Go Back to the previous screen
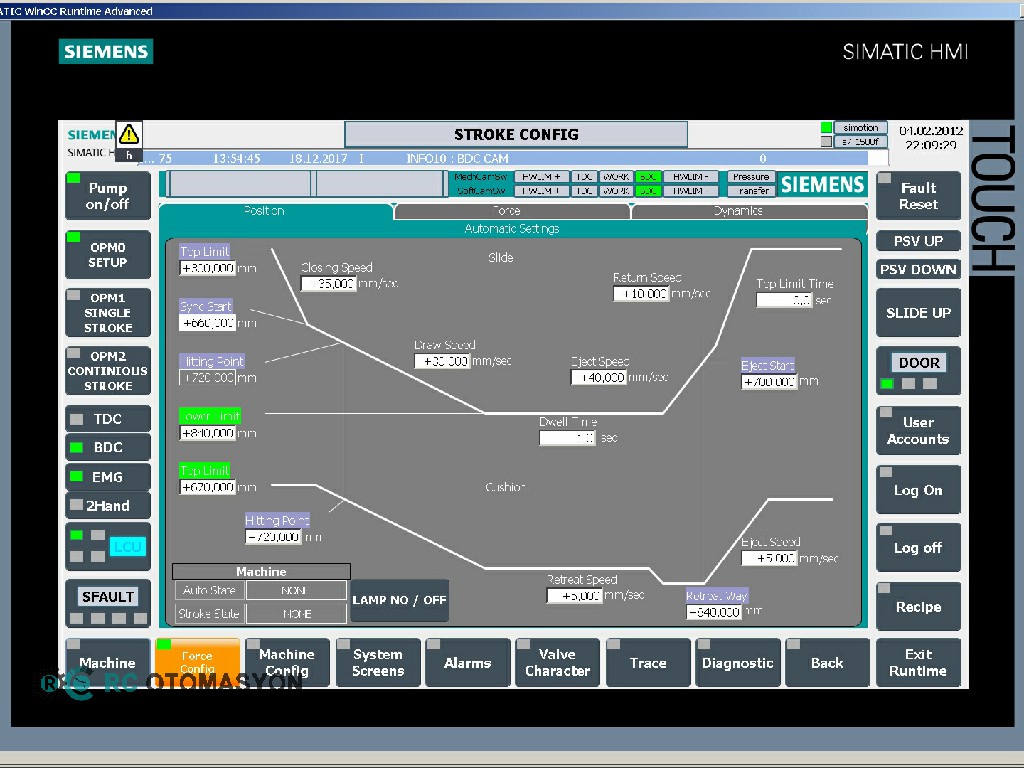1024x768 pixels. pyautogui.click(x=827, y=663)
